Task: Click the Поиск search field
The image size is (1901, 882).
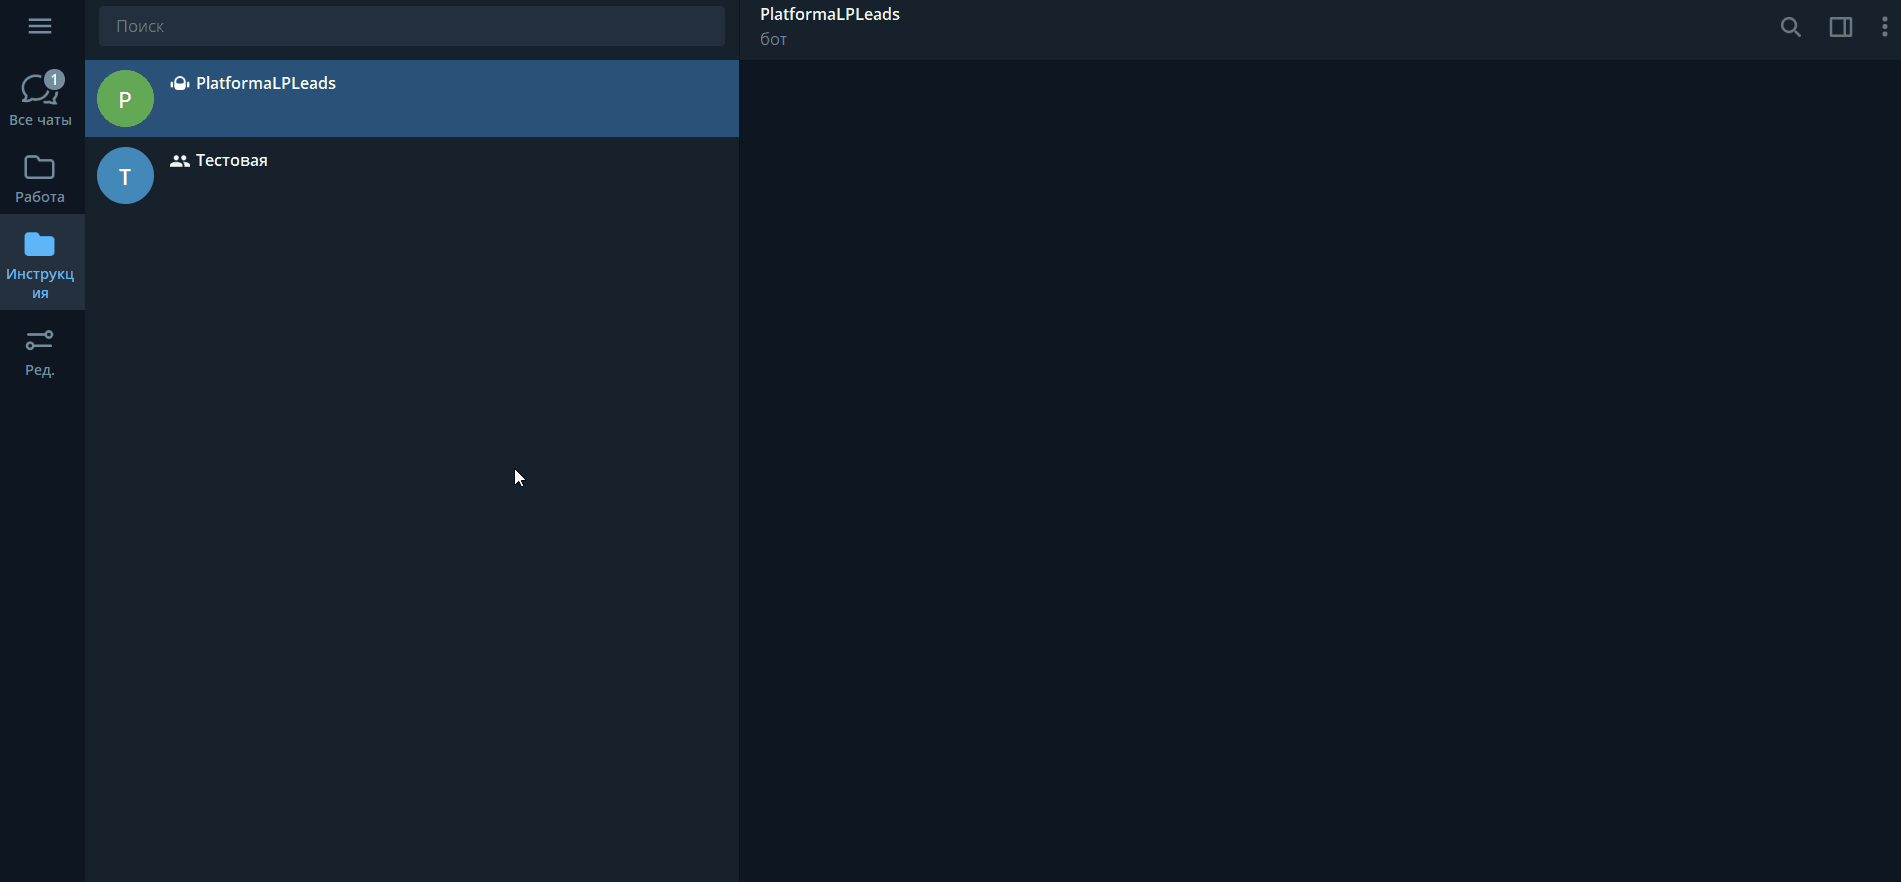Action: pyautogui.click(x=411, y=26)
